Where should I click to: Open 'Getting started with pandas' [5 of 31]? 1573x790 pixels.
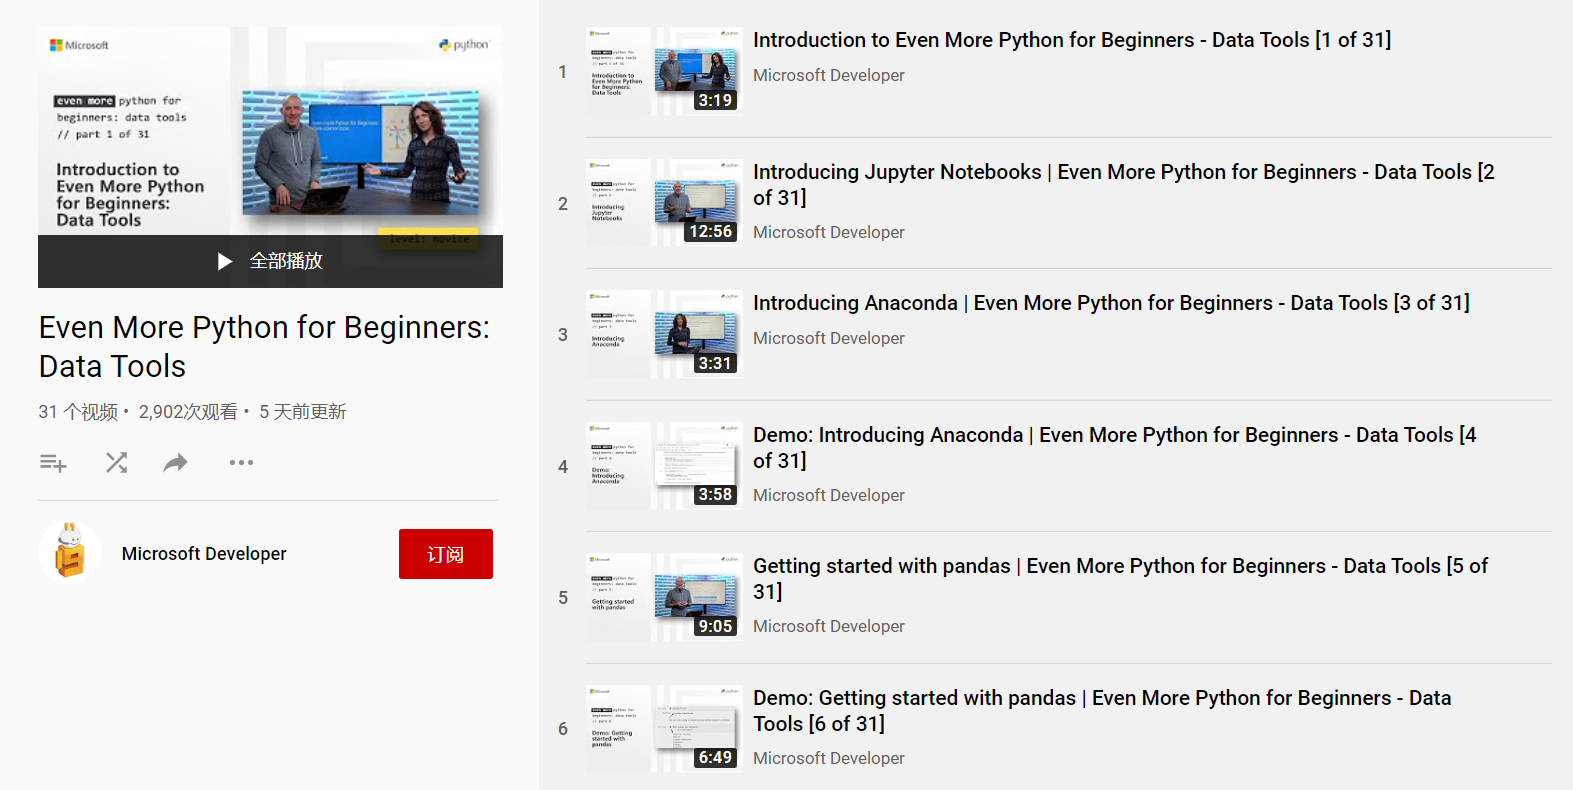tap(1121, 579)
